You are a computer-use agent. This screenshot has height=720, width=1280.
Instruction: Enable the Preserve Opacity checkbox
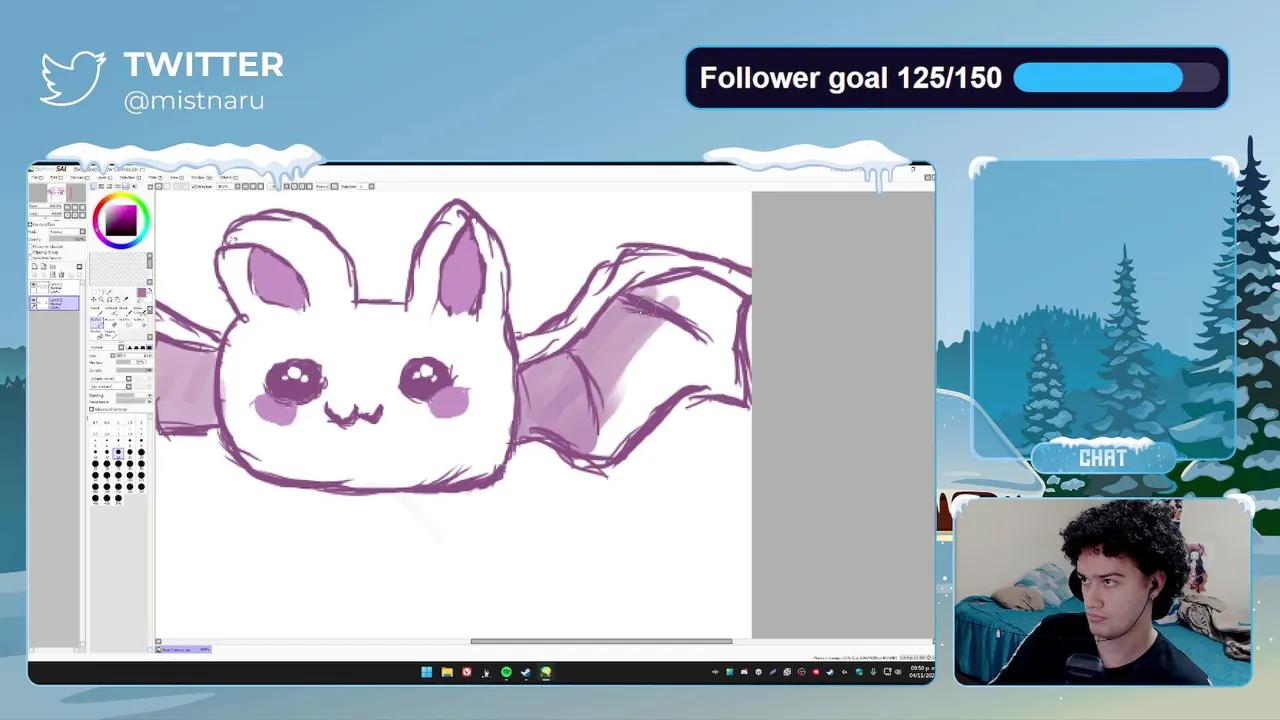point(31,246)
